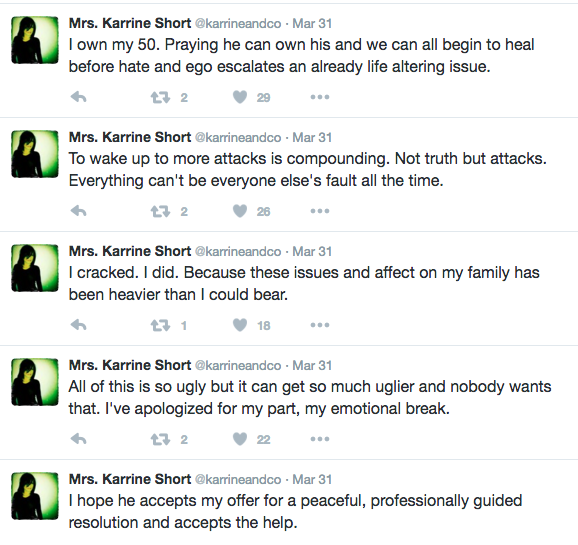
Task: Retweet the "To wake up to more attacks" tweet
Action: point(160,211)
